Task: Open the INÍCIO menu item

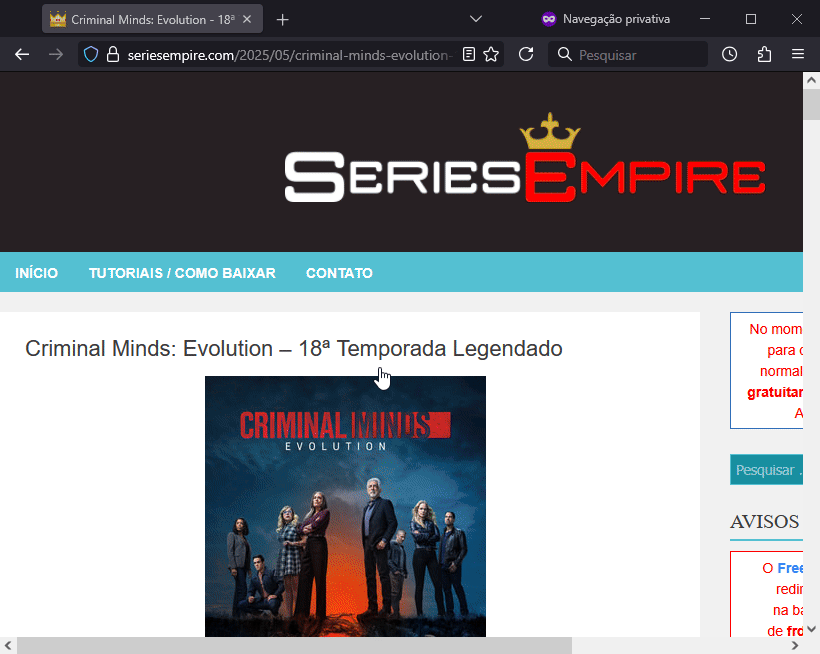Action: click(x=37, y=273)
